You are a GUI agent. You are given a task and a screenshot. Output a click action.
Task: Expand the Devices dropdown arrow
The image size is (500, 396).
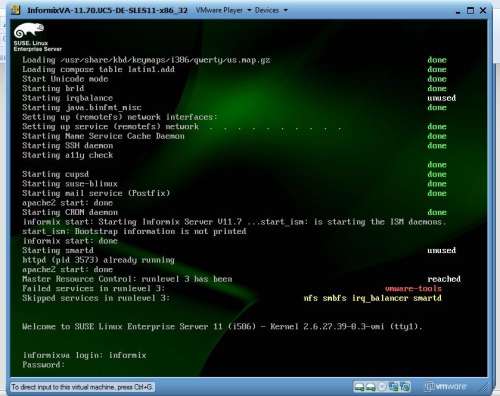(x=286, y=10)
